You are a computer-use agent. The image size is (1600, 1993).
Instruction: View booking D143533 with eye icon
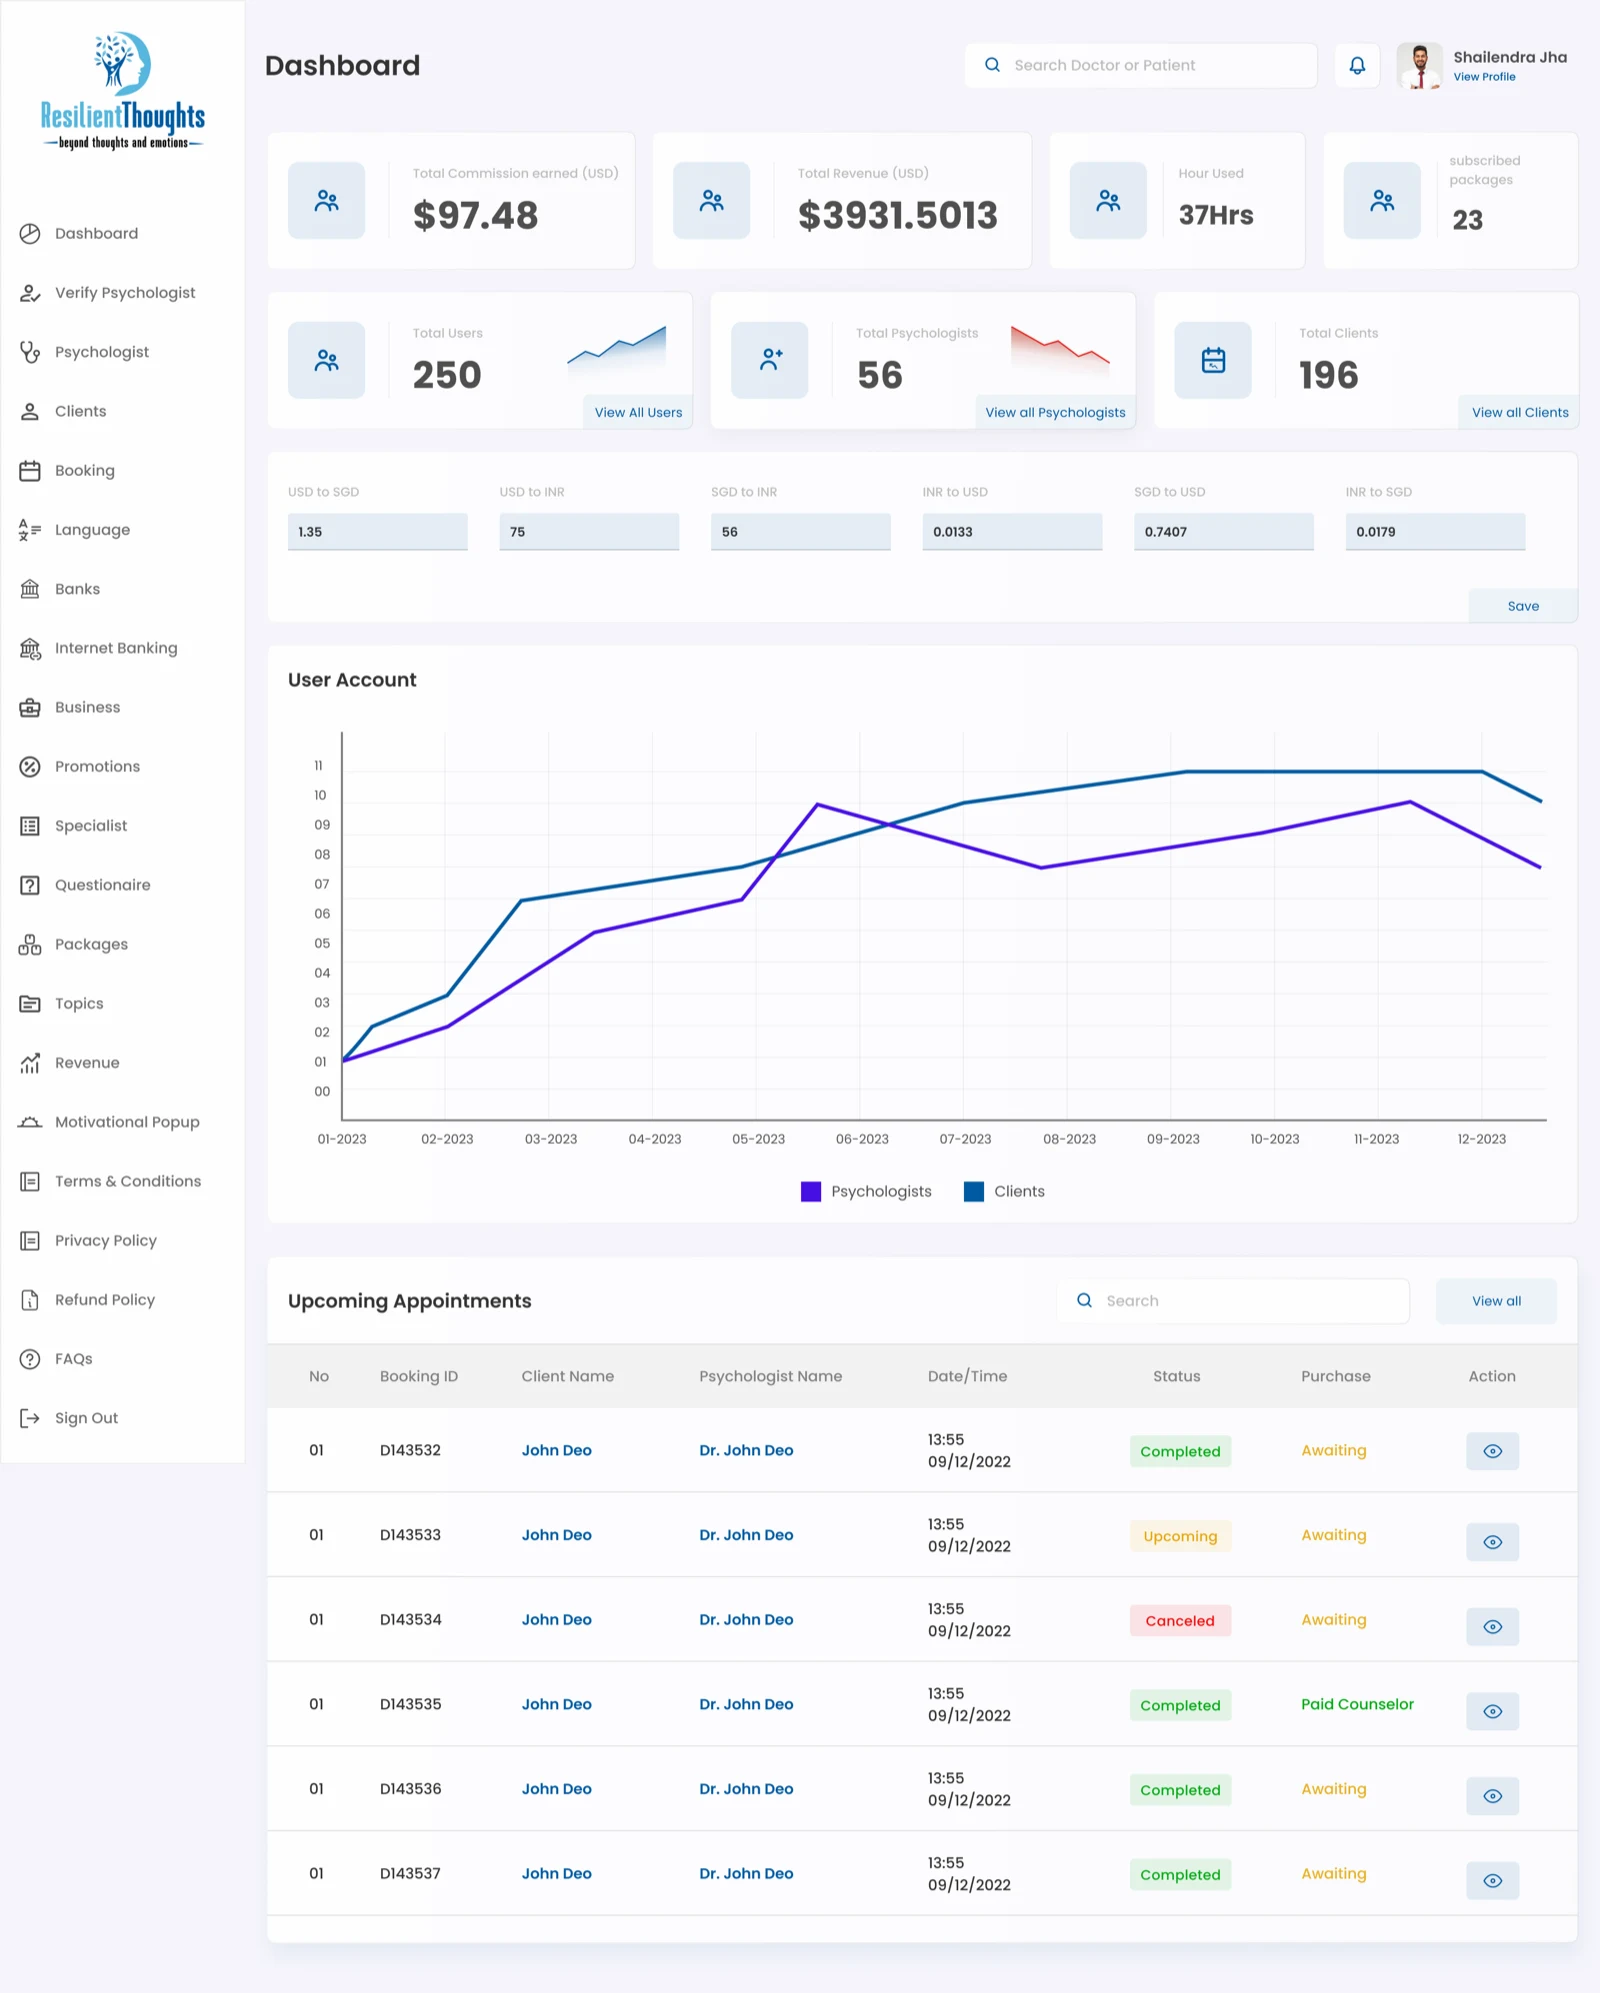(x=1492, y=1542)
